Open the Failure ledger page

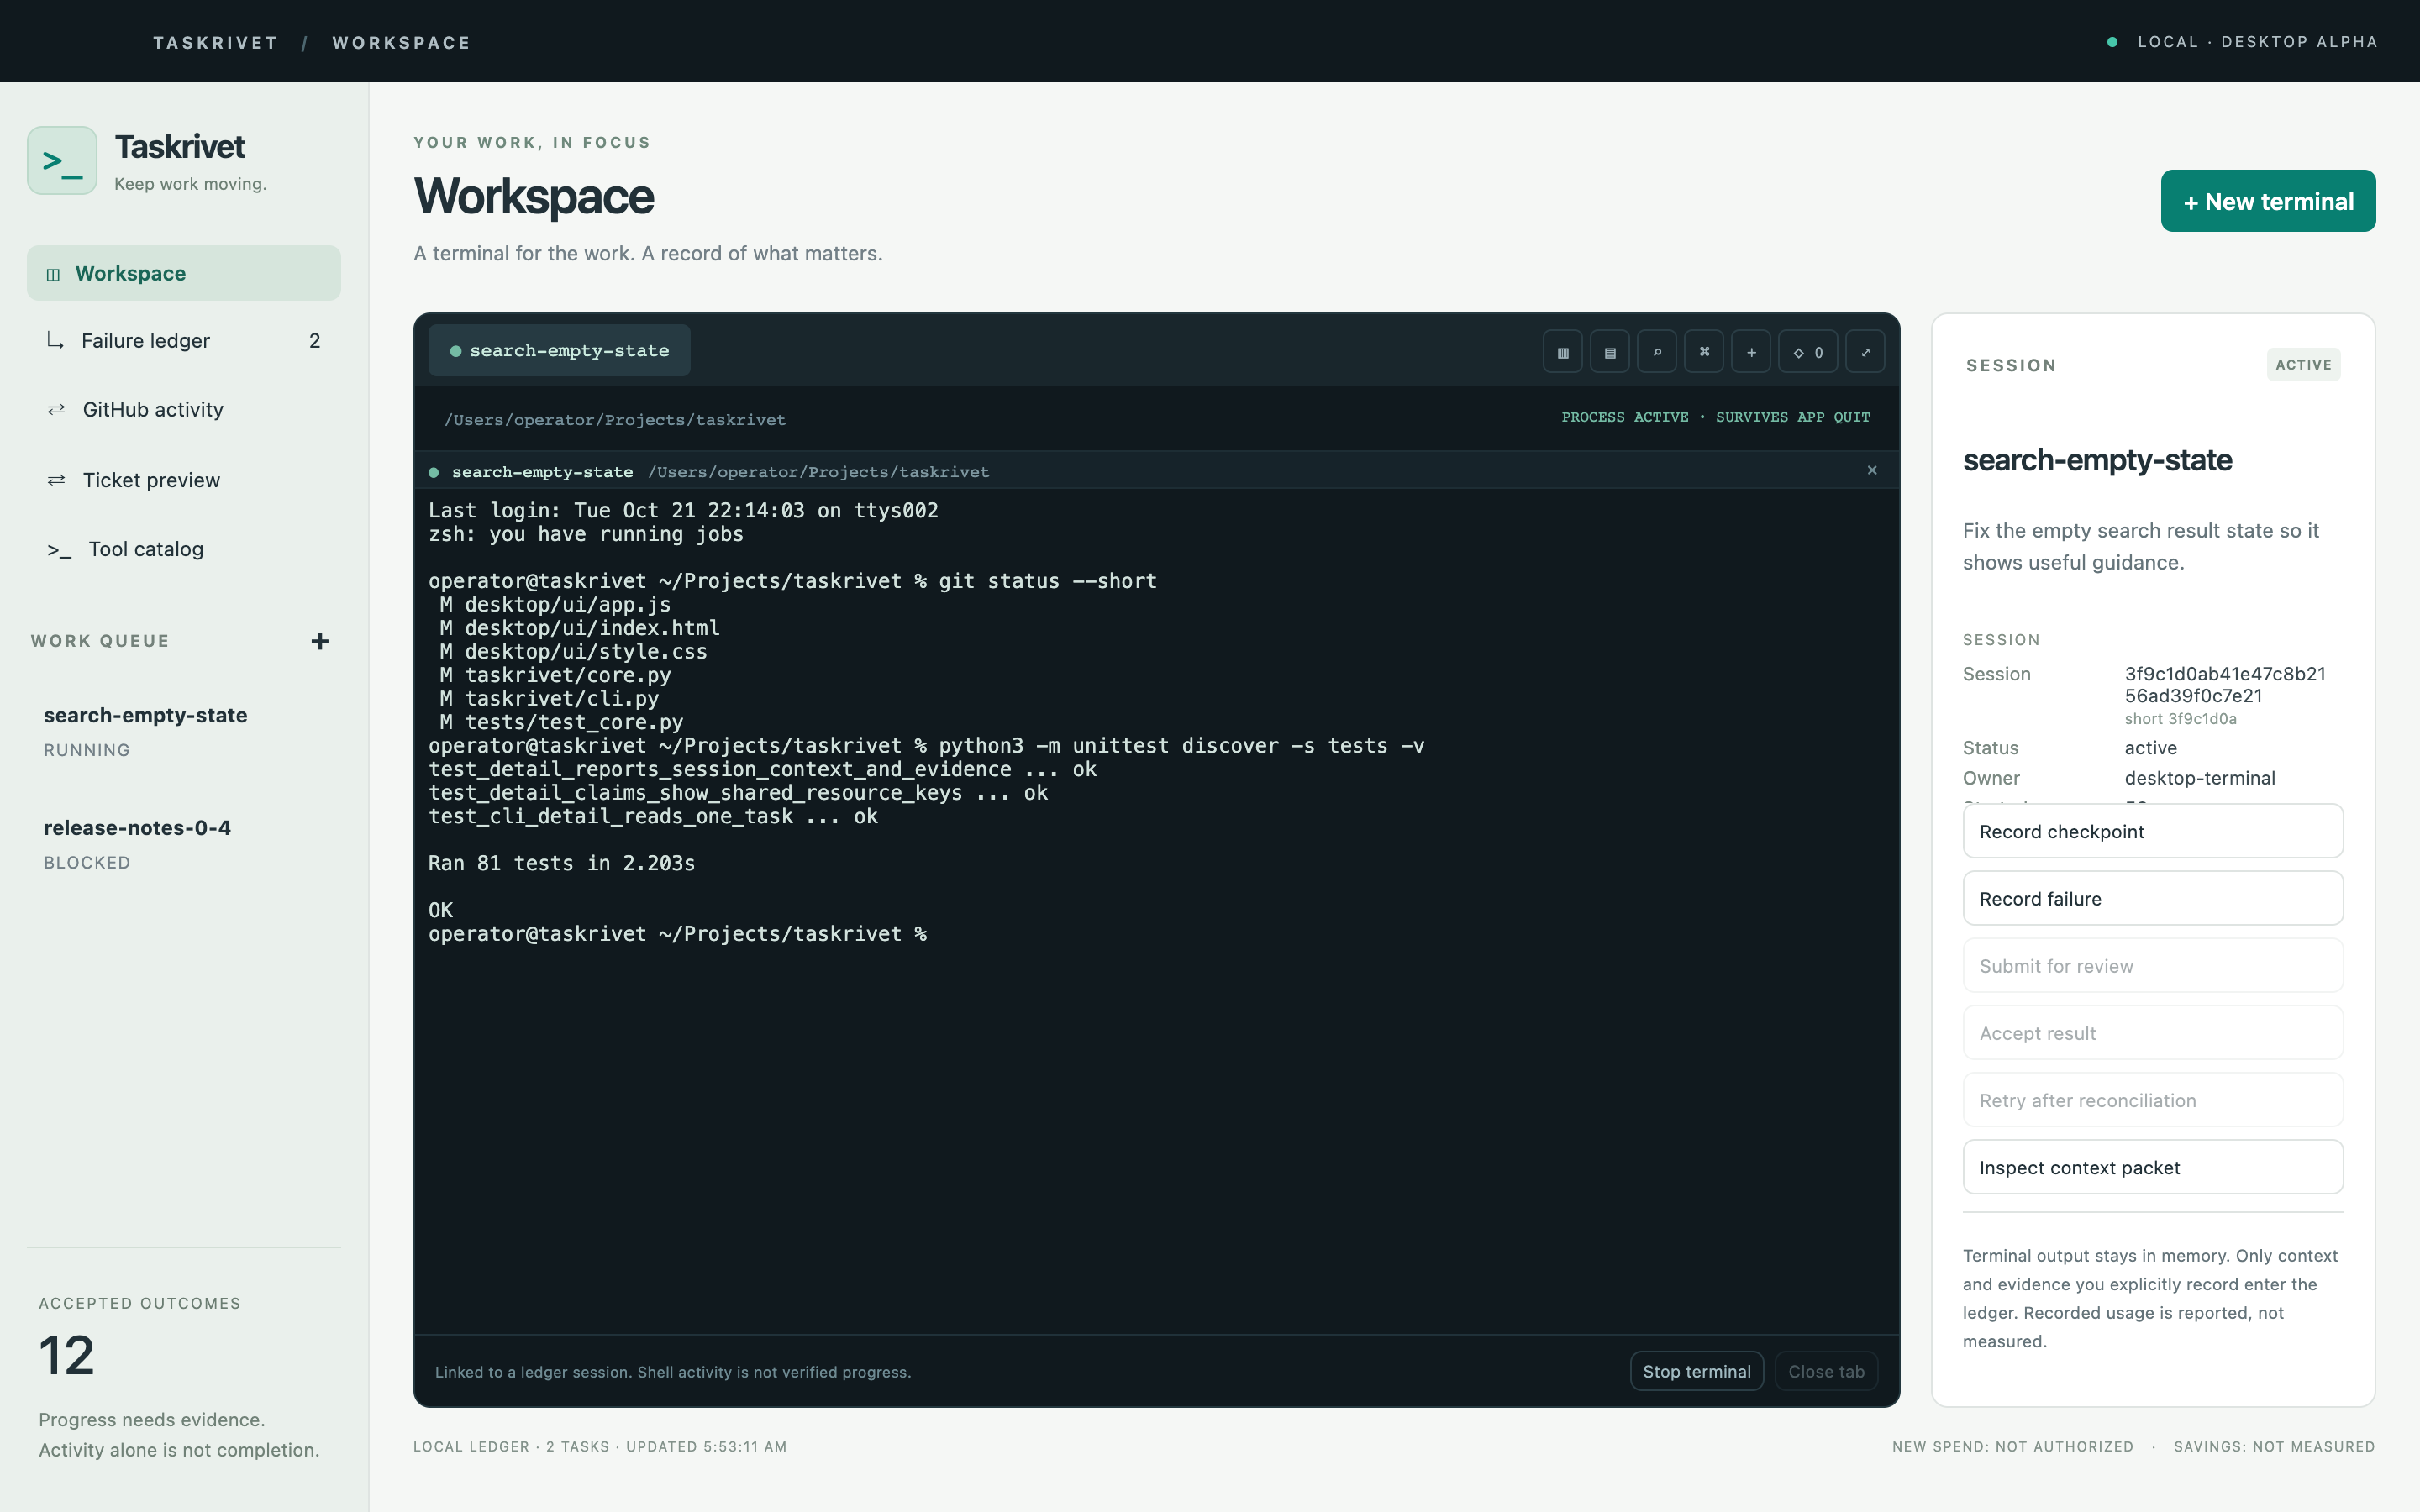coord(184,341)
